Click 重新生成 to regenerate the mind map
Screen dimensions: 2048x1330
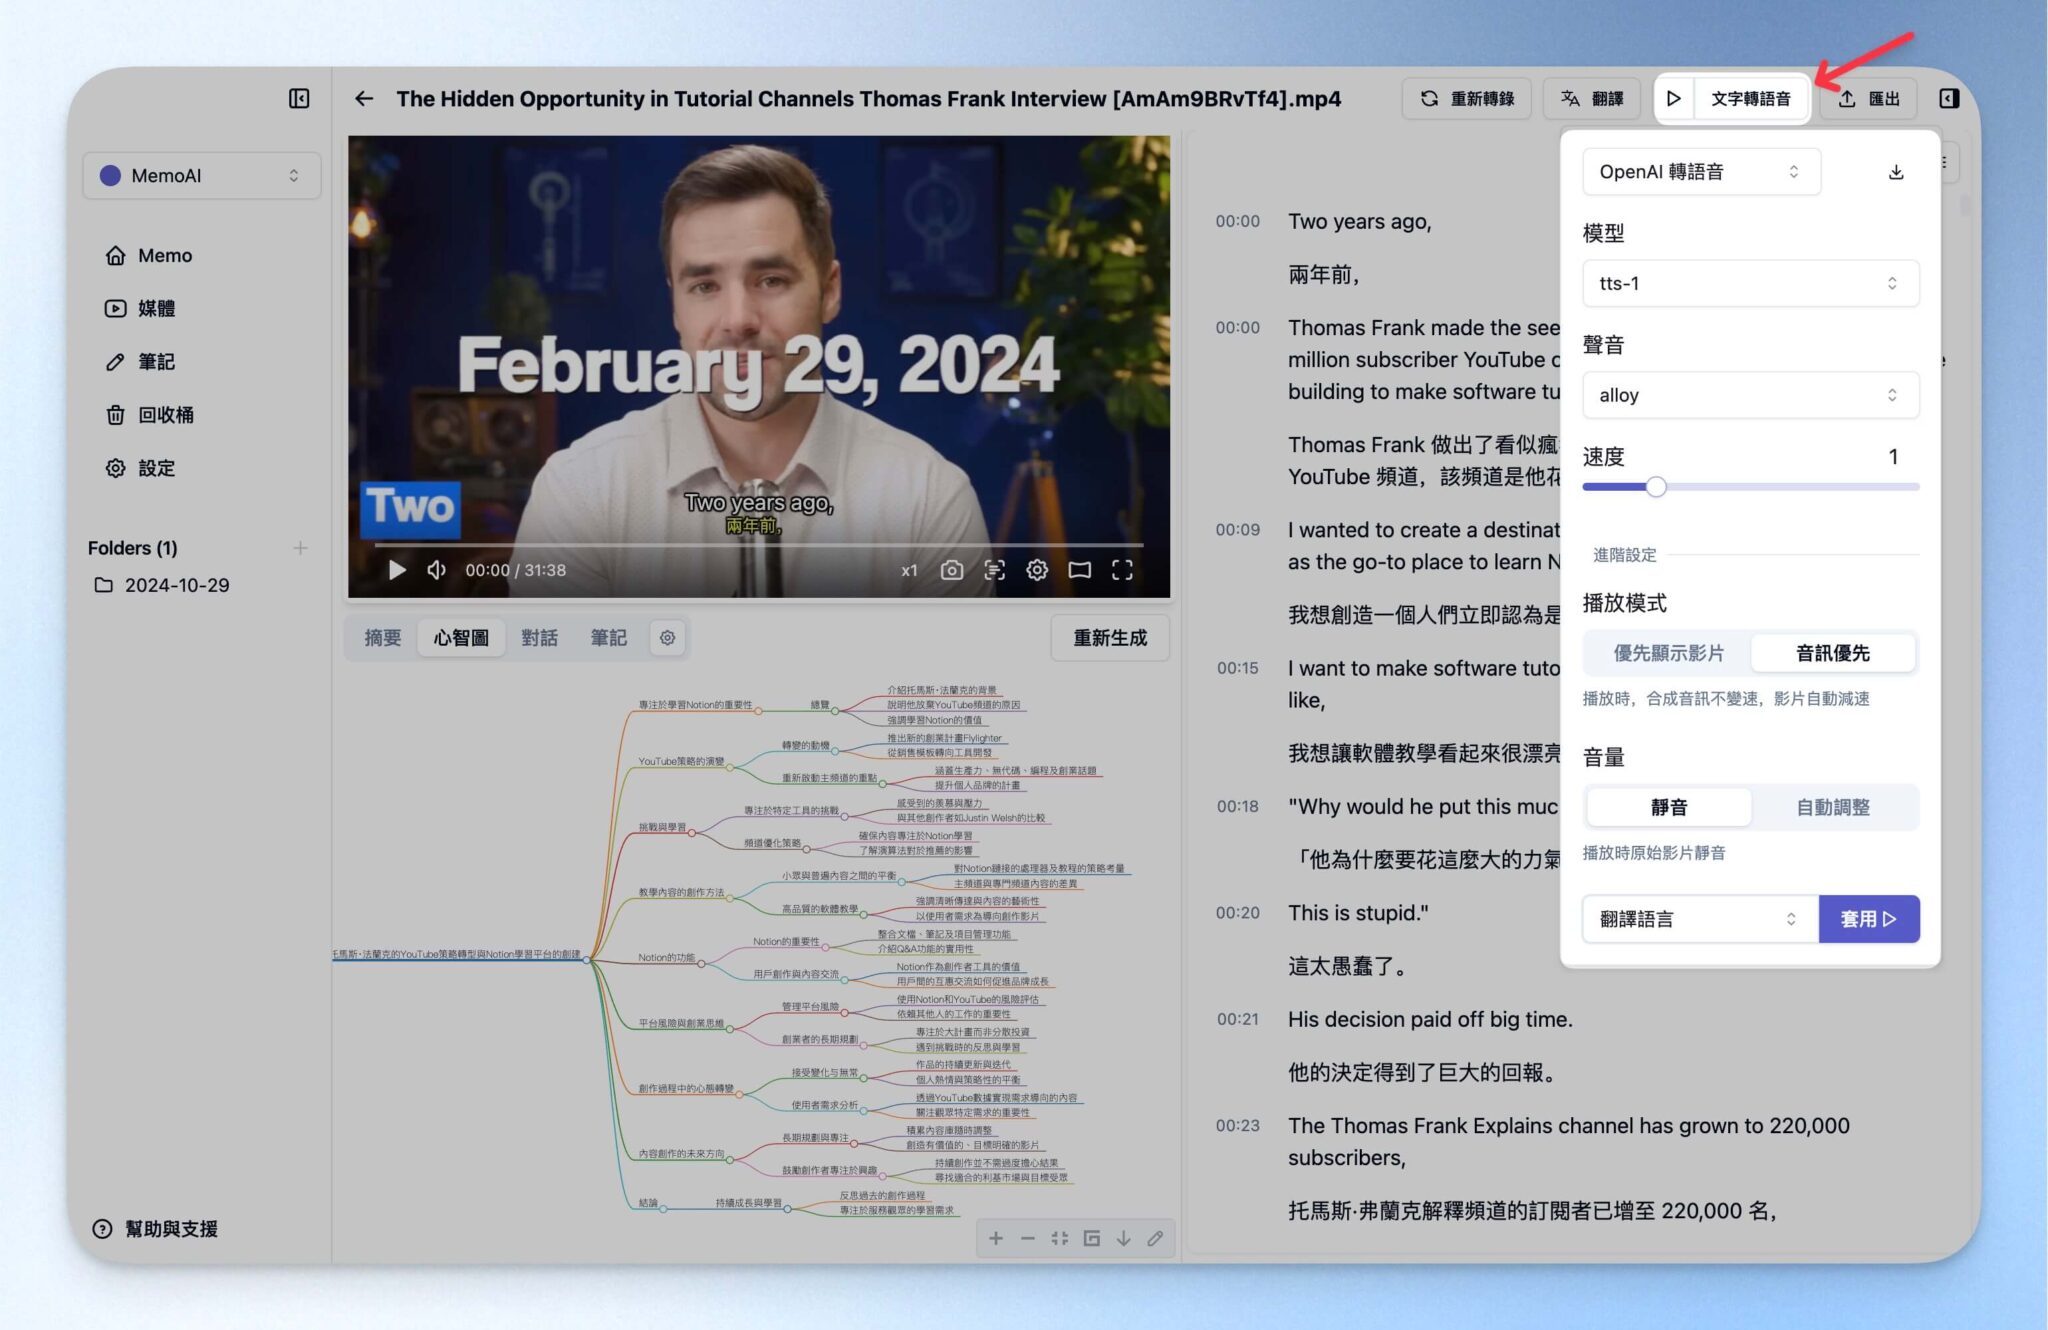[1109, 637]
